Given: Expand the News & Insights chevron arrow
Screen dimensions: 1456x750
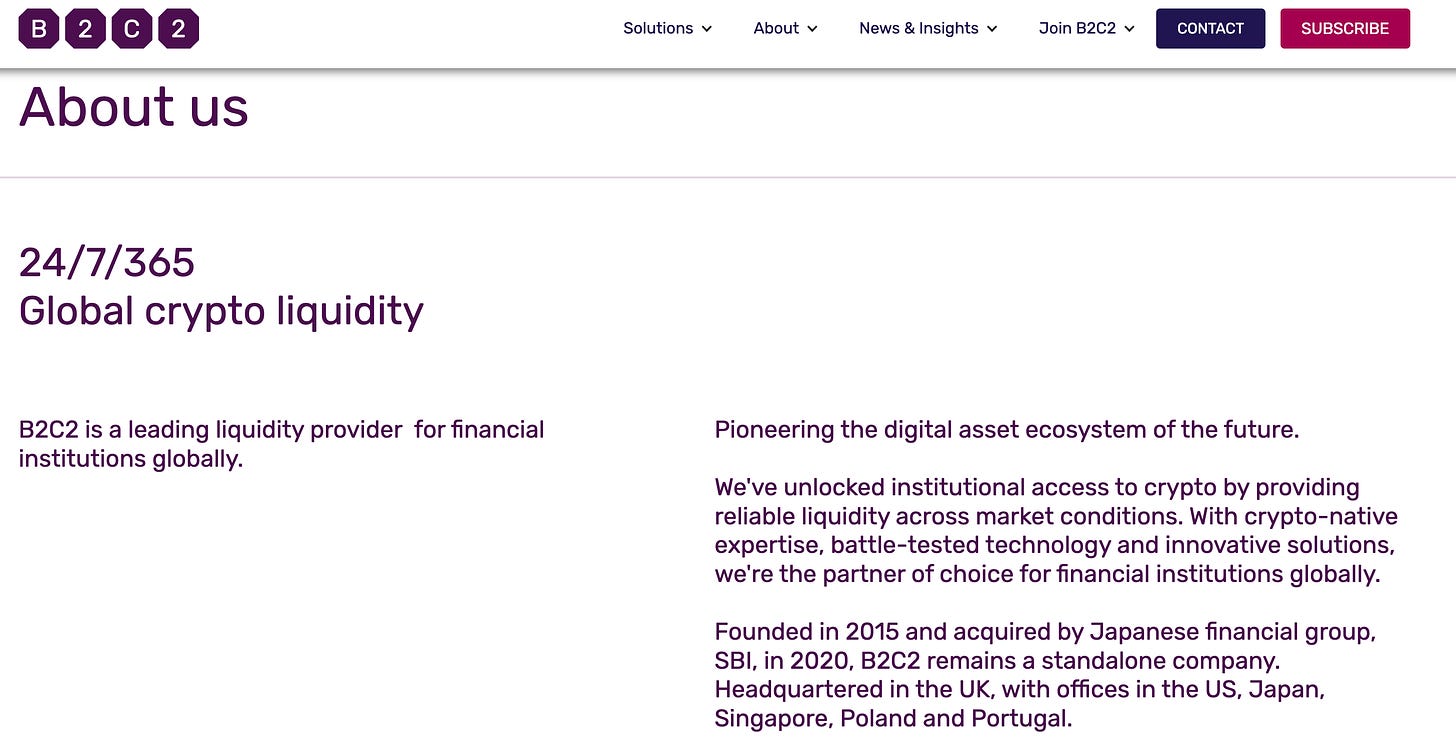Looking at the screenshot, I should pyautogui.click(x=992, y=29).
